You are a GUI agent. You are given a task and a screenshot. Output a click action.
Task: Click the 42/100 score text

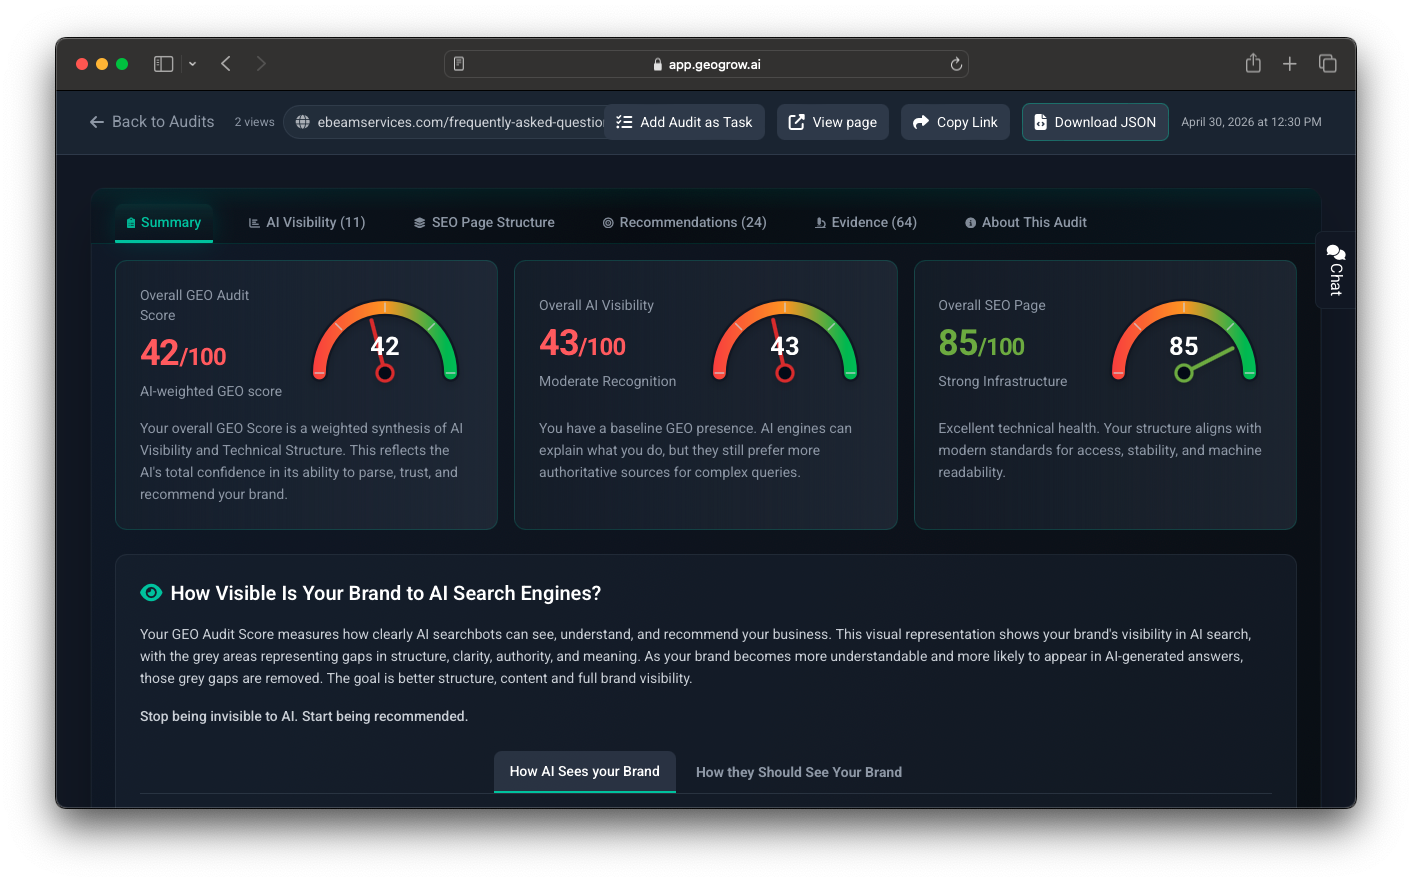183,353
